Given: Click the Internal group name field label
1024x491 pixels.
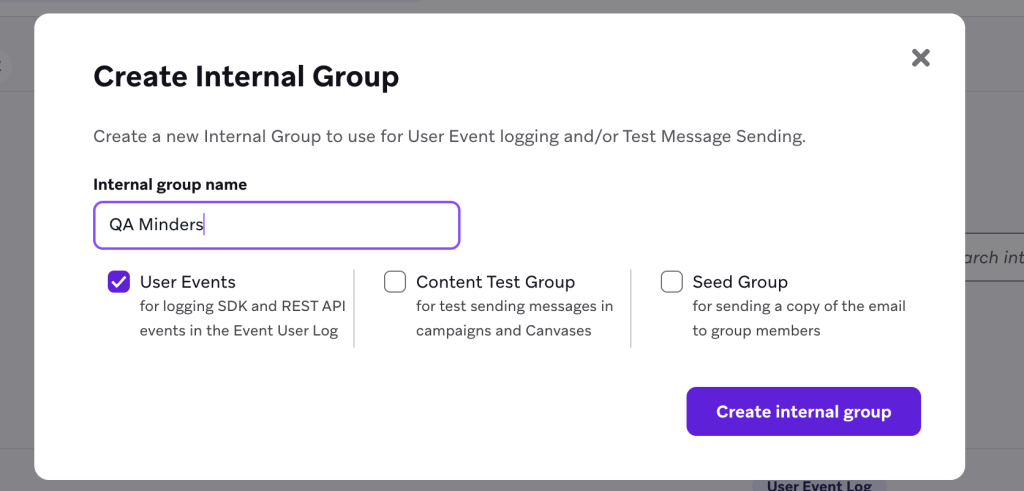Looking at the screenshot, I should 170,184.
